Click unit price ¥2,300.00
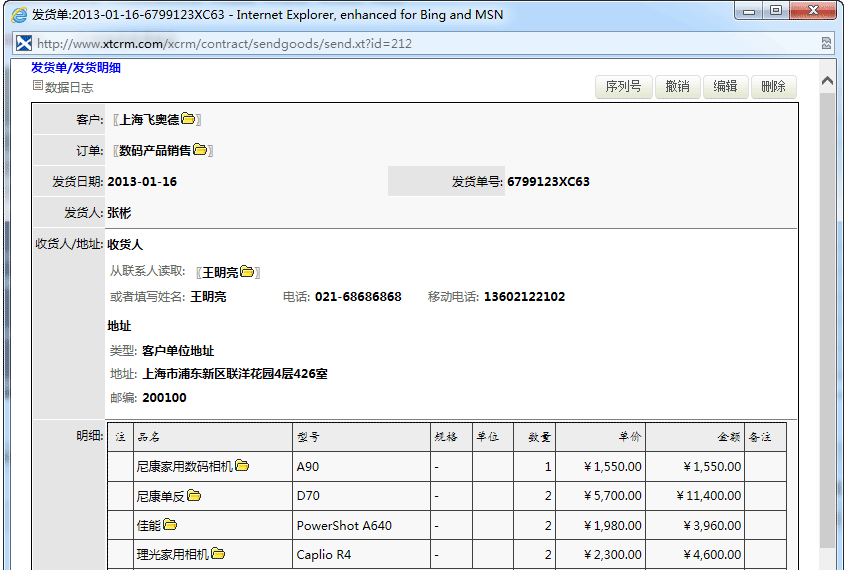 coord(613,555)
